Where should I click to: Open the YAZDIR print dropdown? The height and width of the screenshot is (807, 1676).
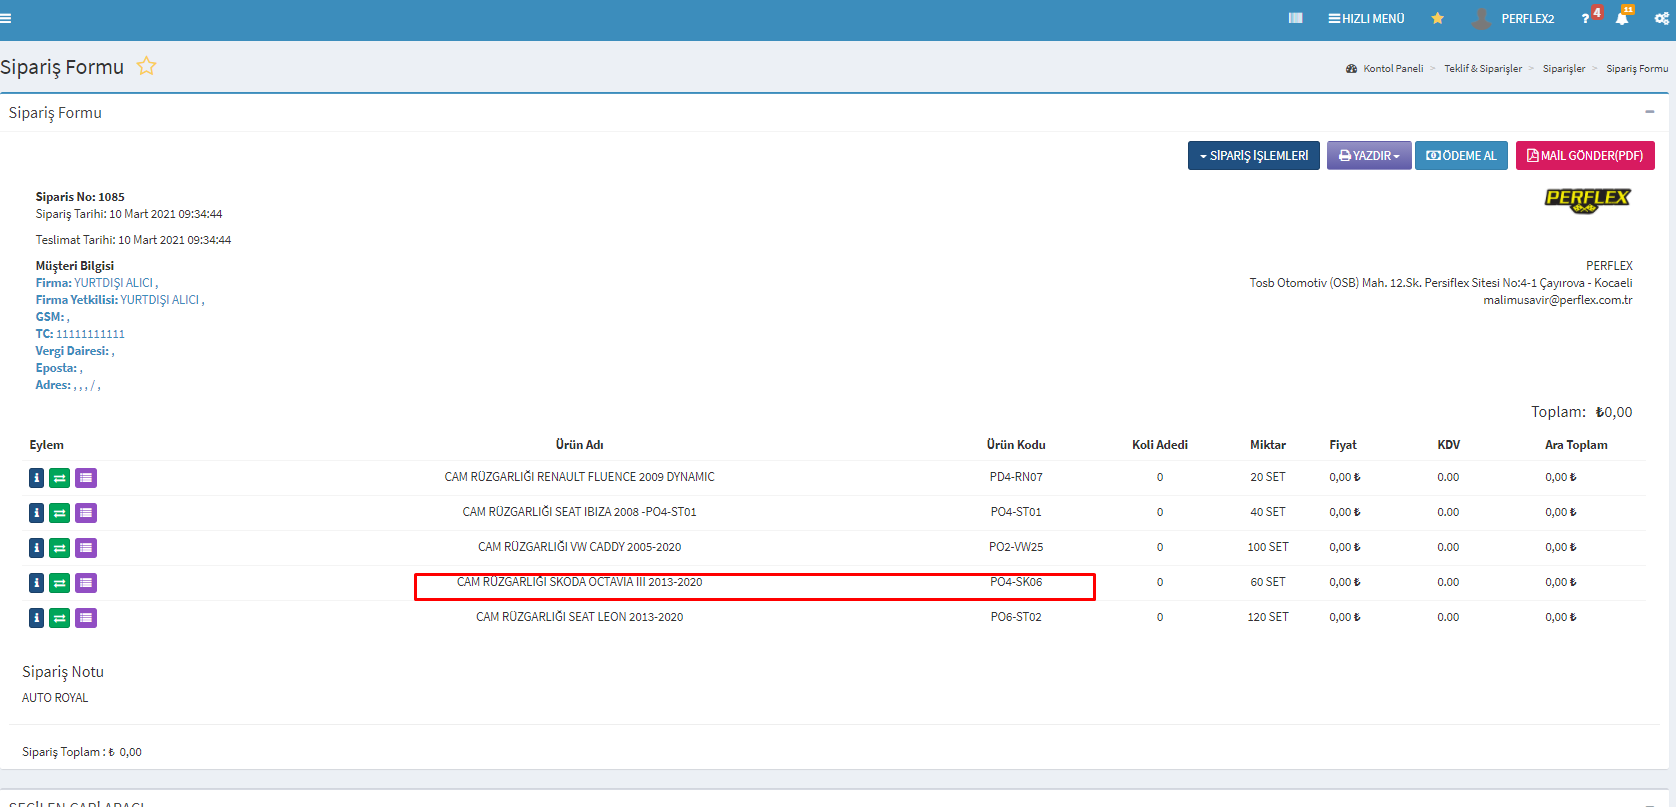1368,156
